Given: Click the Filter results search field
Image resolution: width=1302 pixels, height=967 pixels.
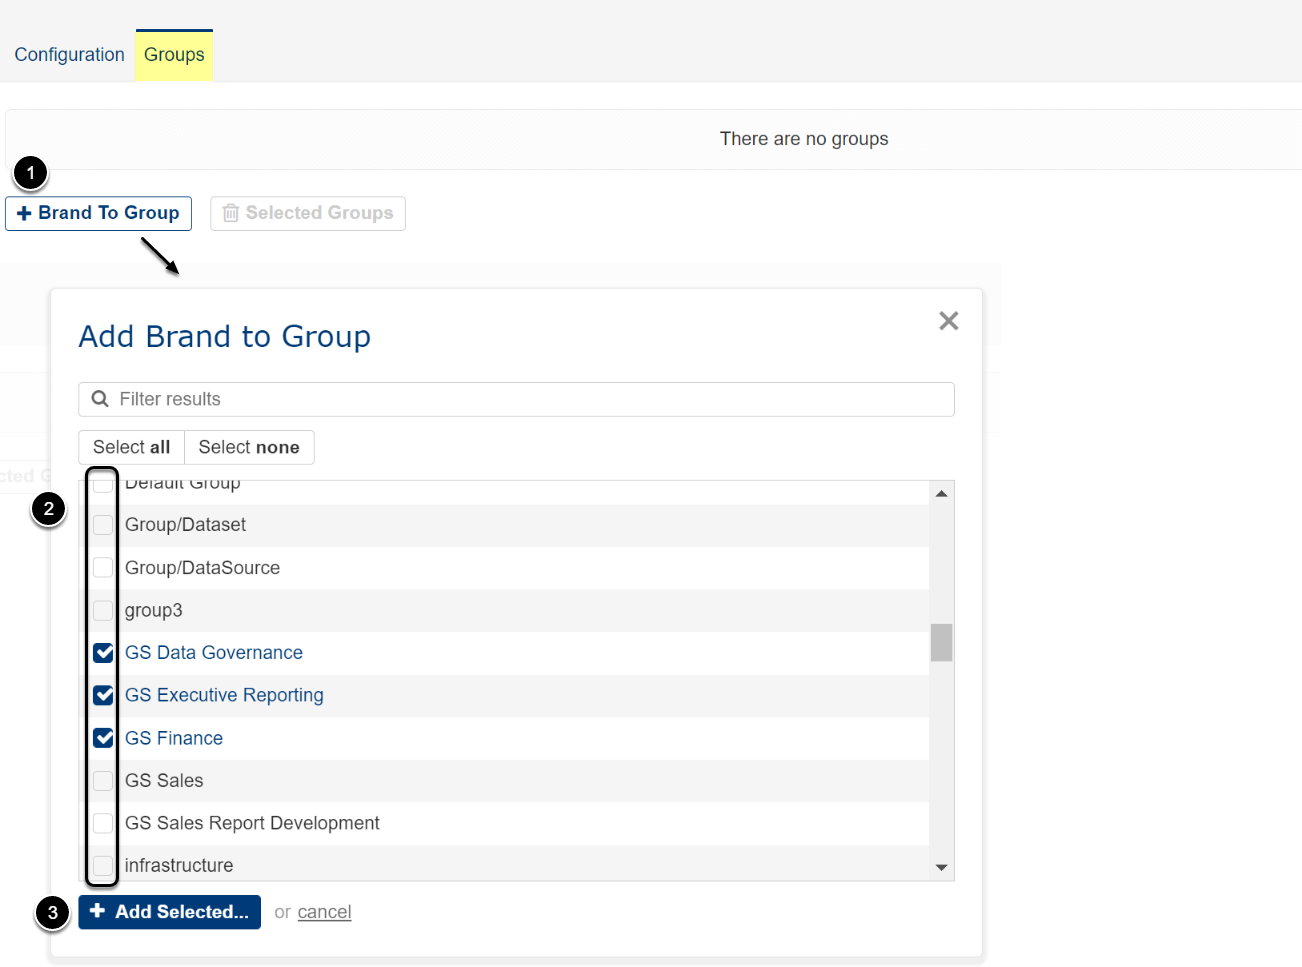Looking at the screenshot, I should [x=530, y=399].
